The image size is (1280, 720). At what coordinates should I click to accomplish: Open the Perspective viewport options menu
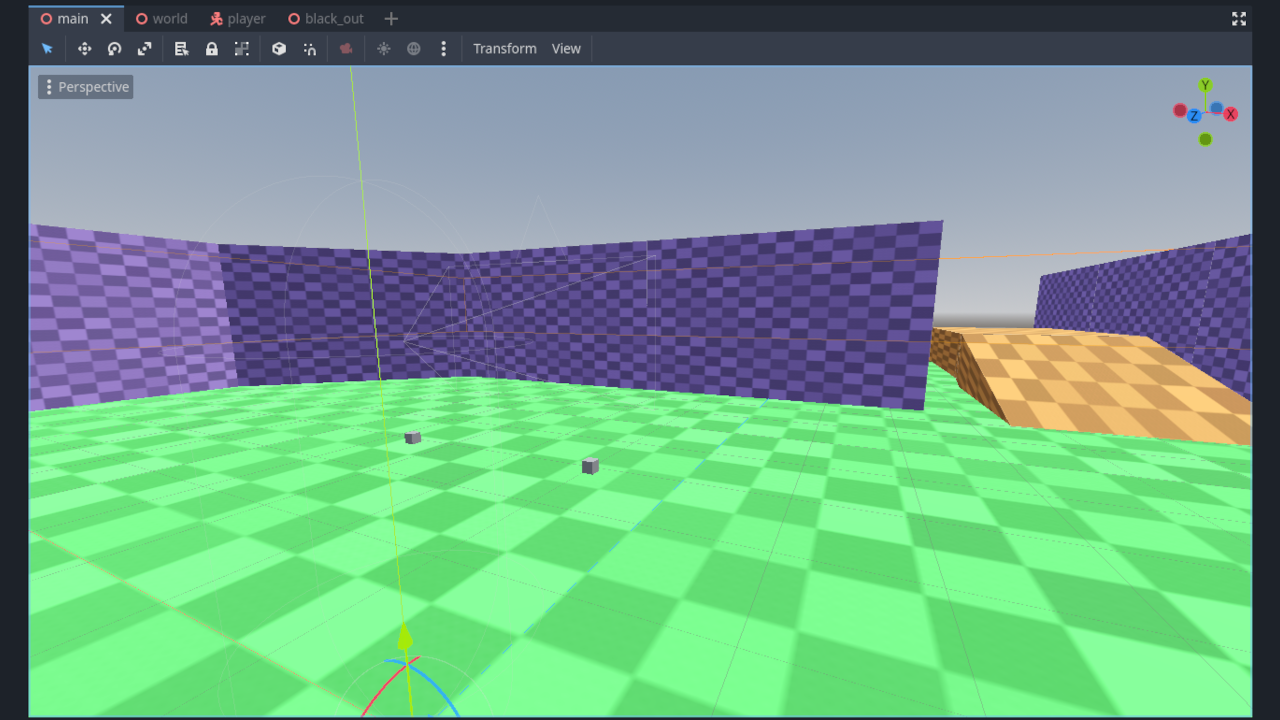[86, 87]
